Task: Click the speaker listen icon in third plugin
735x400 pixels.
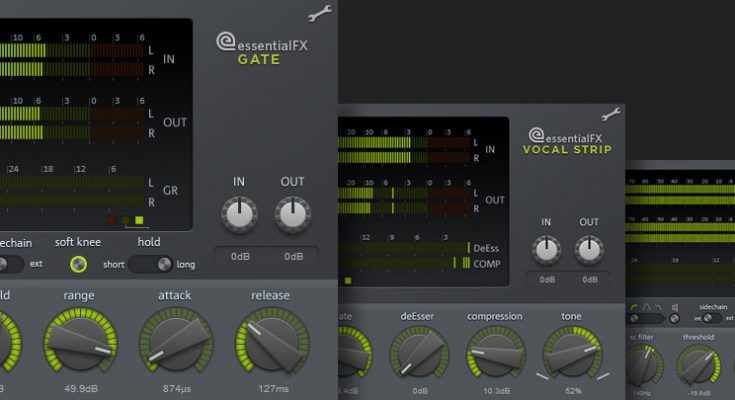Action: 677,306
